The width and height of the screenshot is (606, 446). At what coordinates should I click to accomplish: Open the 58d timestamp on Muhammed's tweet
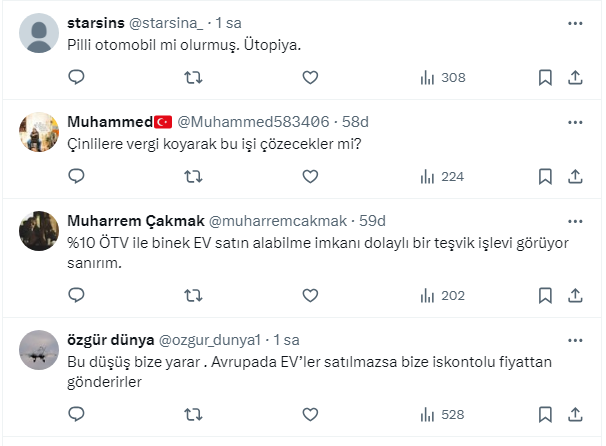click(355, 121)
